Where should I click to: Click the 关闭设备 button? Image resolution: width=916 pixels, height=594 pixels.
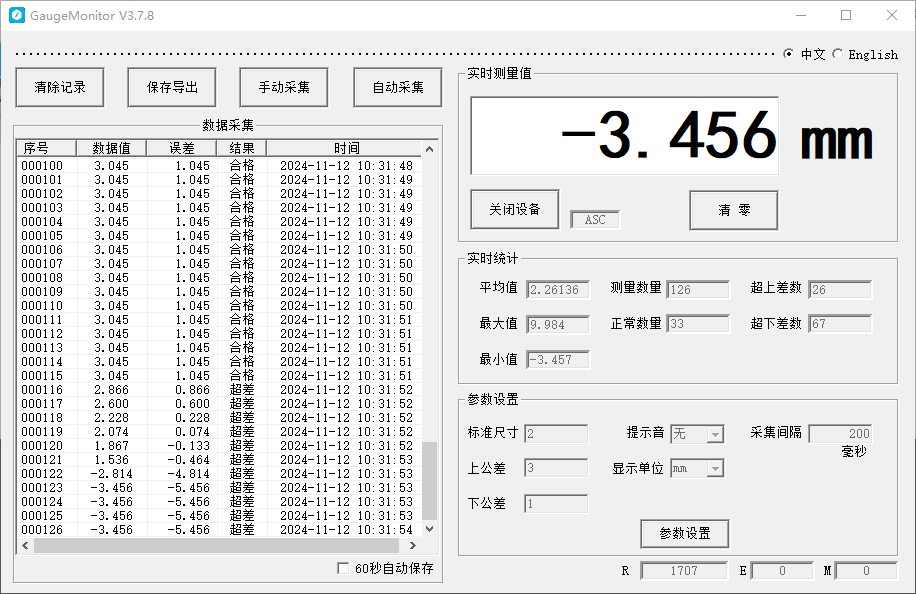515,210
